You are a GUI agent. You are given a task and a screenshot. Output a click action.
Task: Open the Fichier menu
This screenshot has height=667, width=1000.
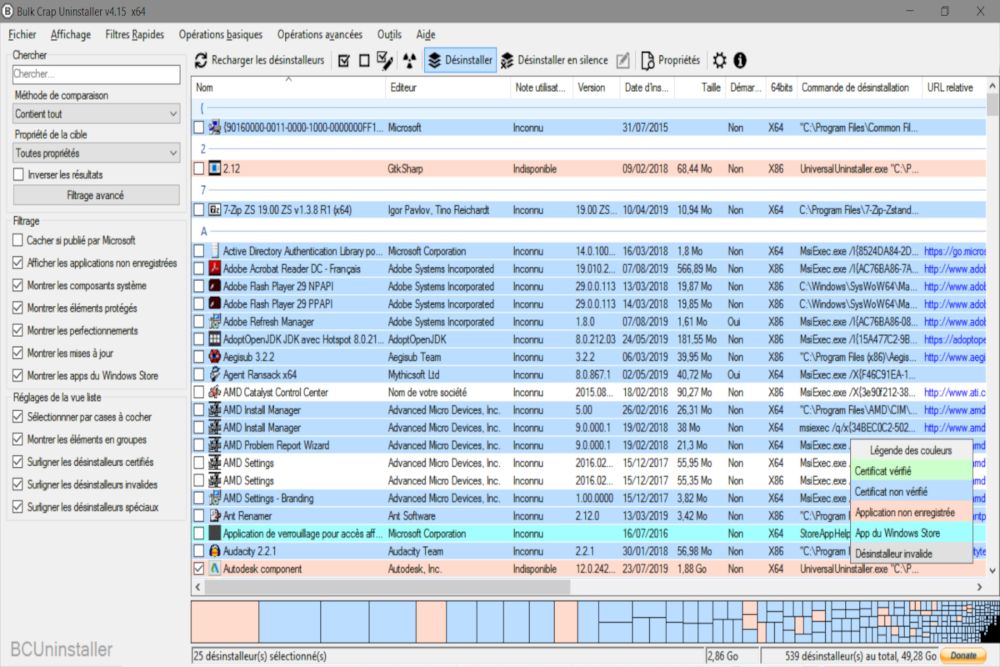[22, 34]
